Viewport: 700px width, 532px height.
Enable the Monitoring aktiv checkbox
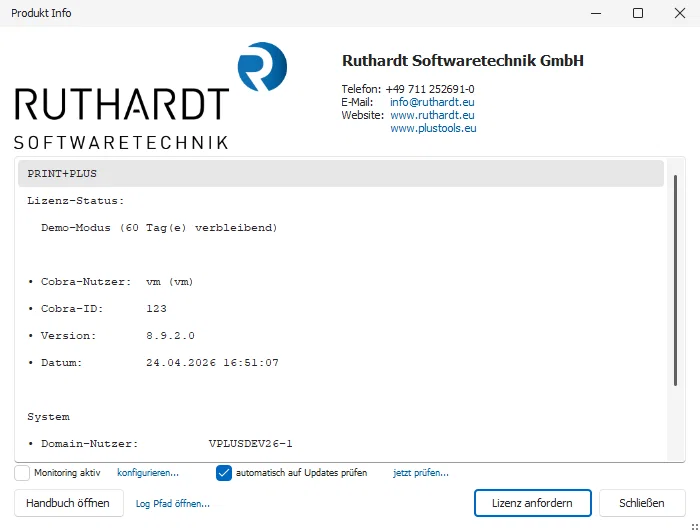tap(22, 473)
